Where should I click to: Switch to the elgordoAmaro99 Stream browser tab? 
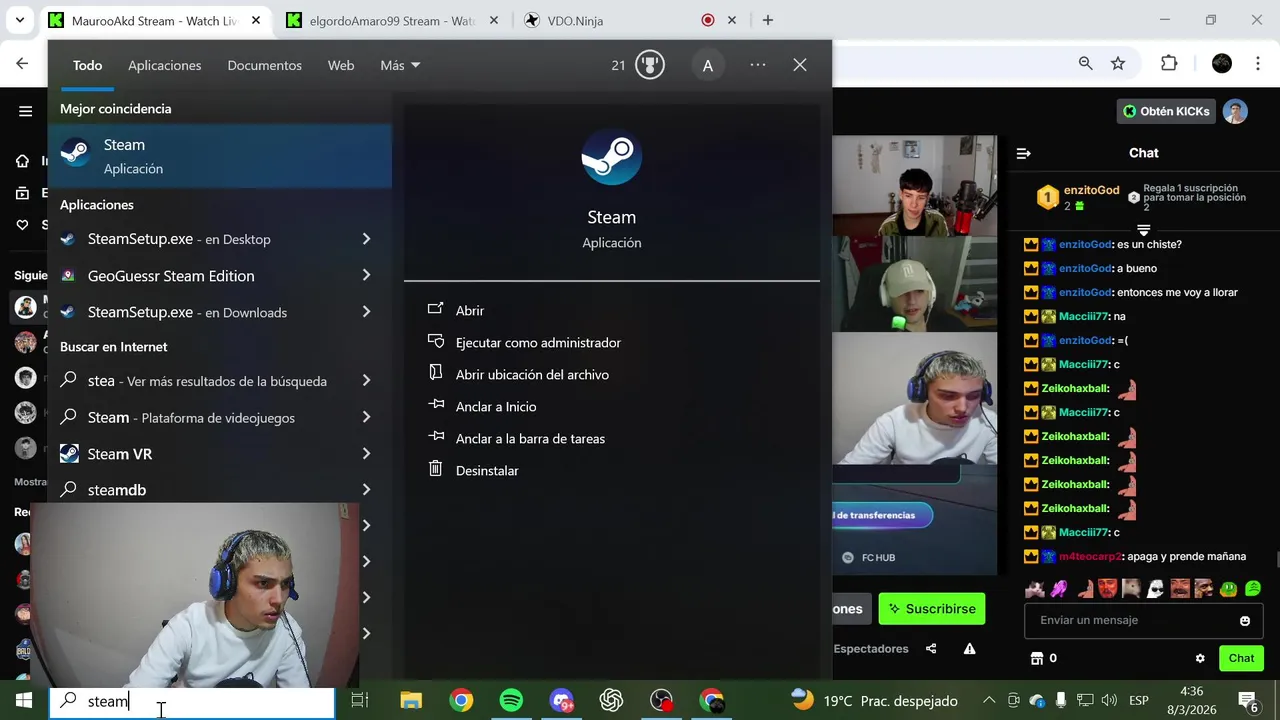pos(391,20)
